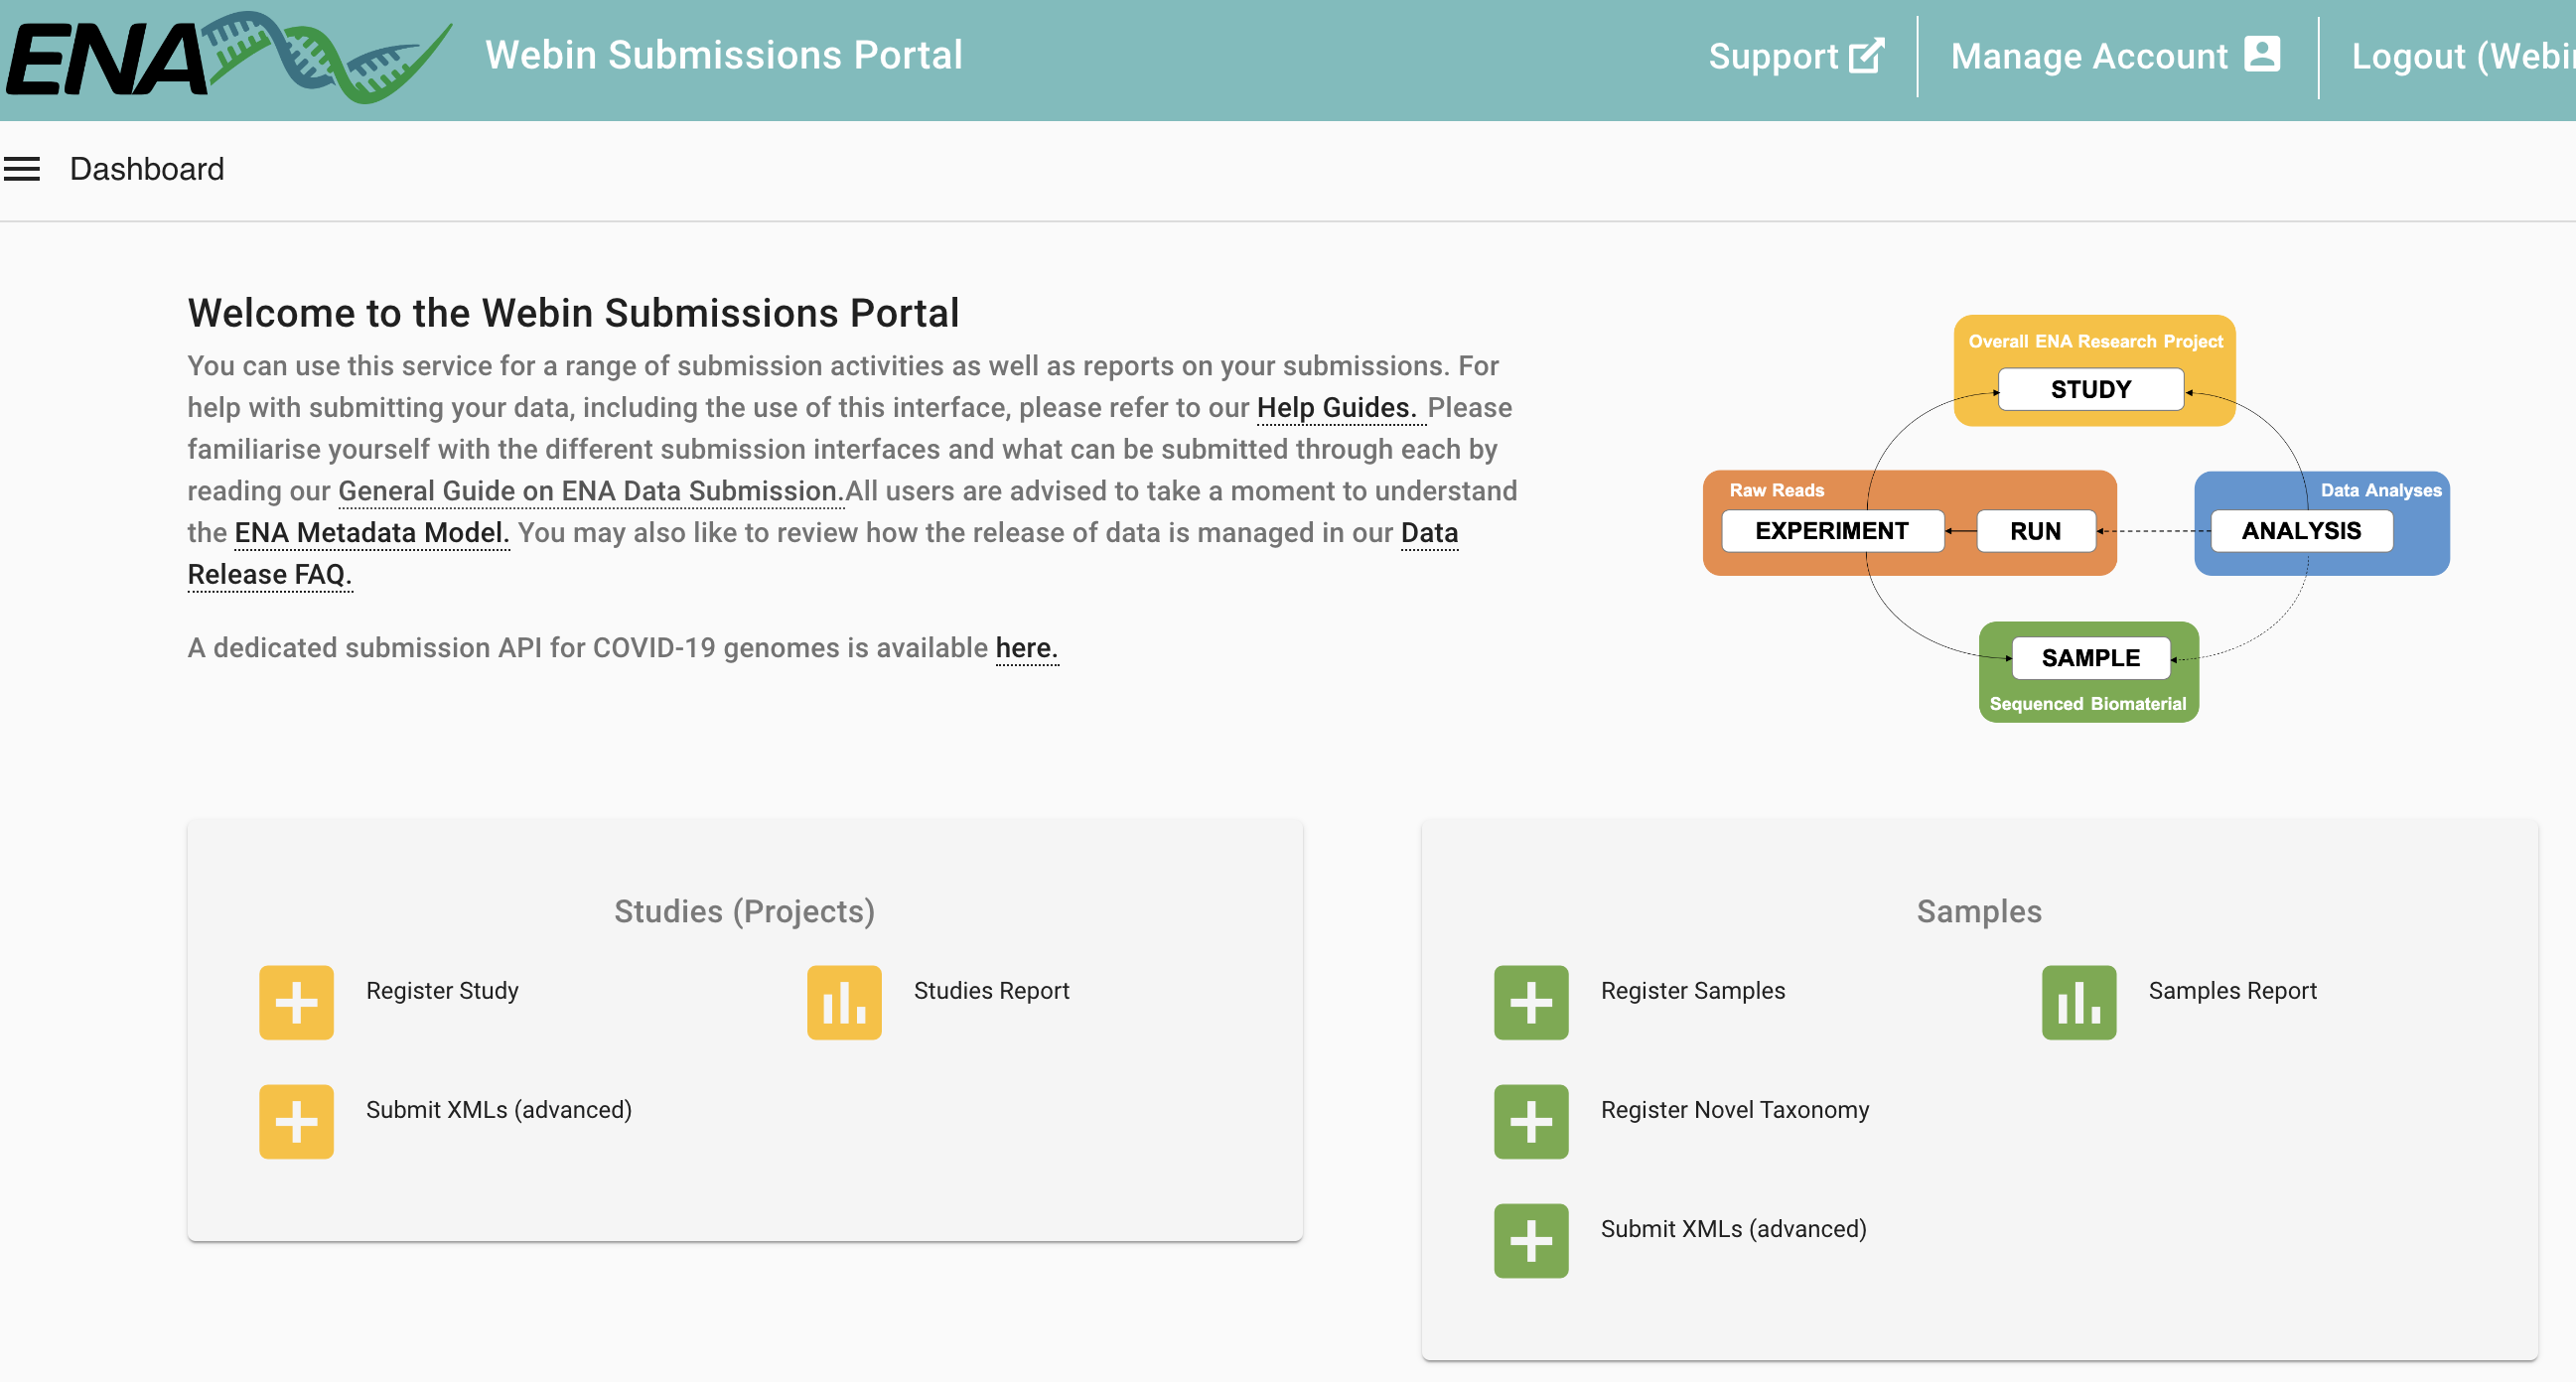Click the STUDY box in the diagram

(2090, 389)
